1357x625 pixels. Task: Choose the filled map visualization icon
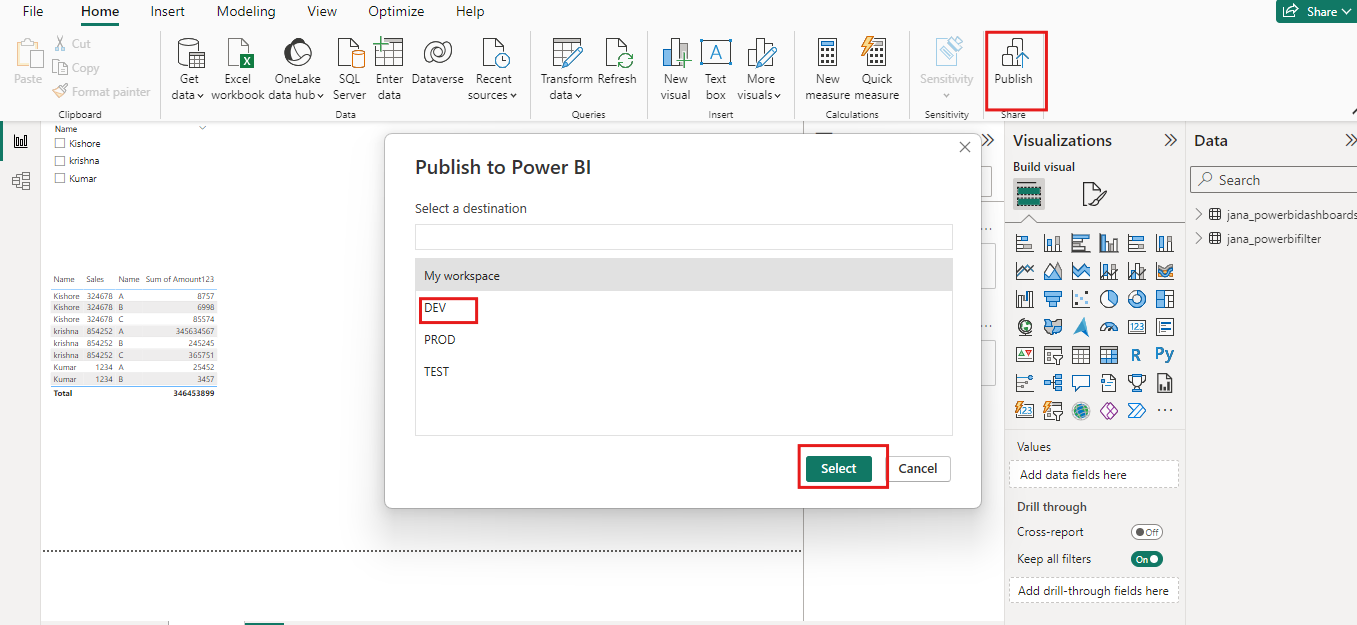click(x=1052, y=327)
